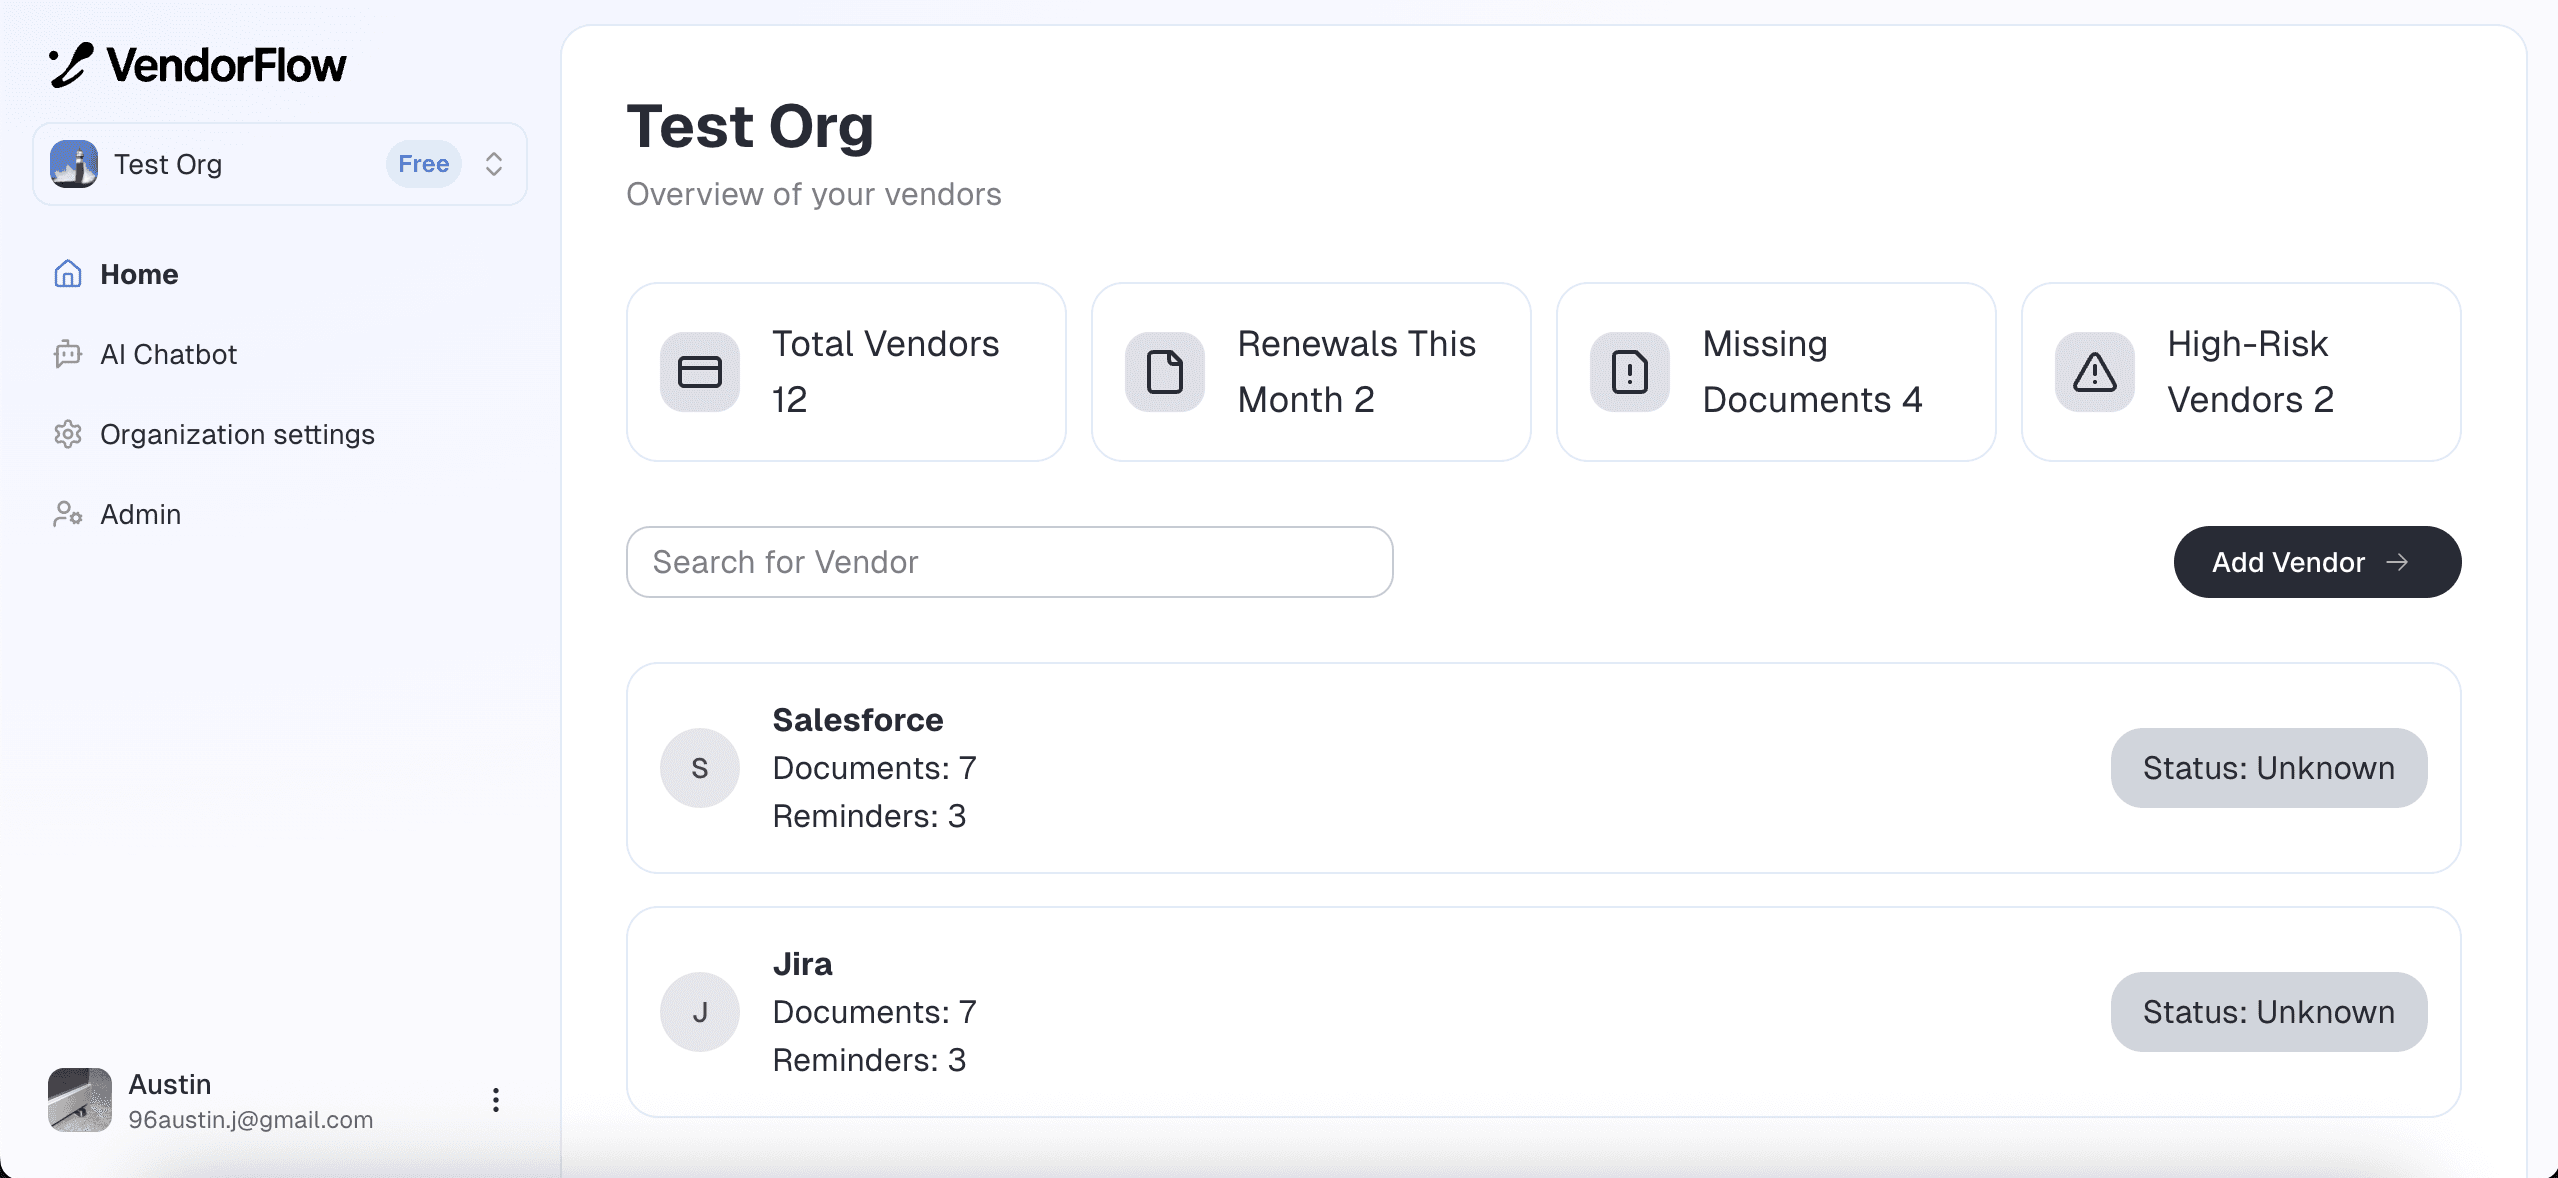This screenshot has width=2558, height=1178.
Task: Click the VendorFlow logo icon
Action: tap(71, 66)
